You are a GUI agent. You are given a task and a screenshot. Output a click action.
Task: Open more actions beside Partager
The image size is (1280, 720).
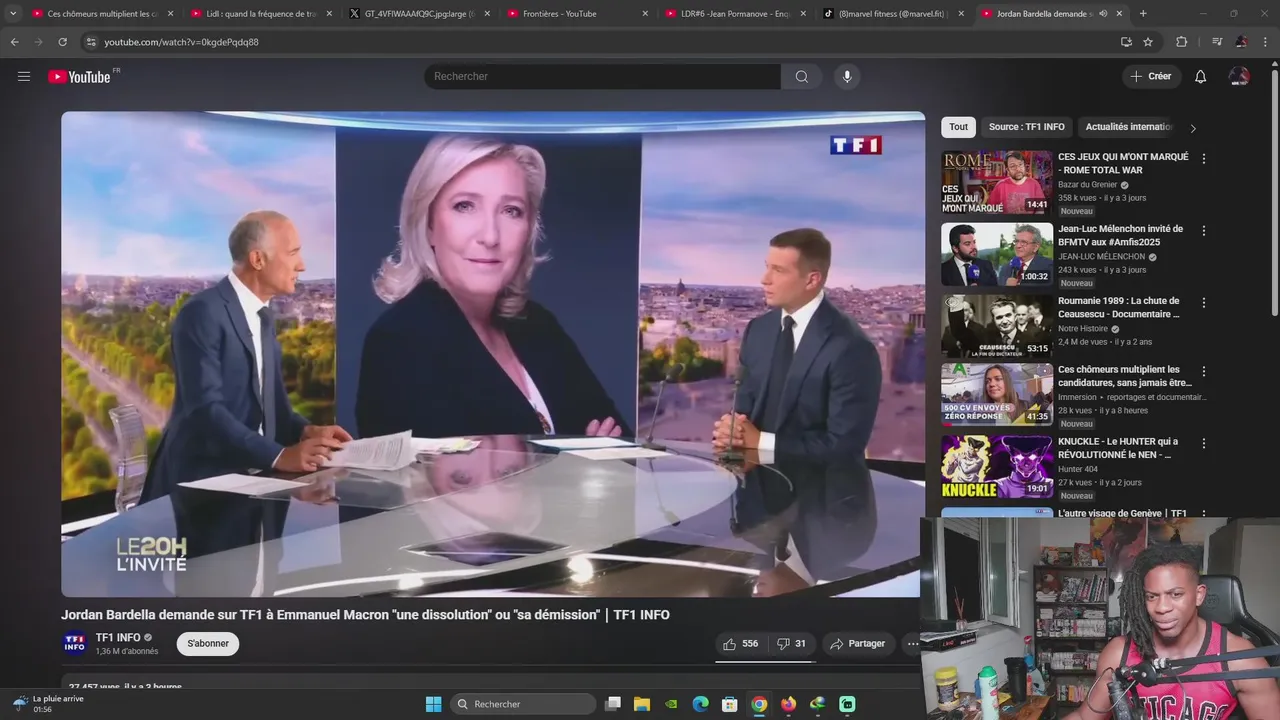(x=912, y=644)
